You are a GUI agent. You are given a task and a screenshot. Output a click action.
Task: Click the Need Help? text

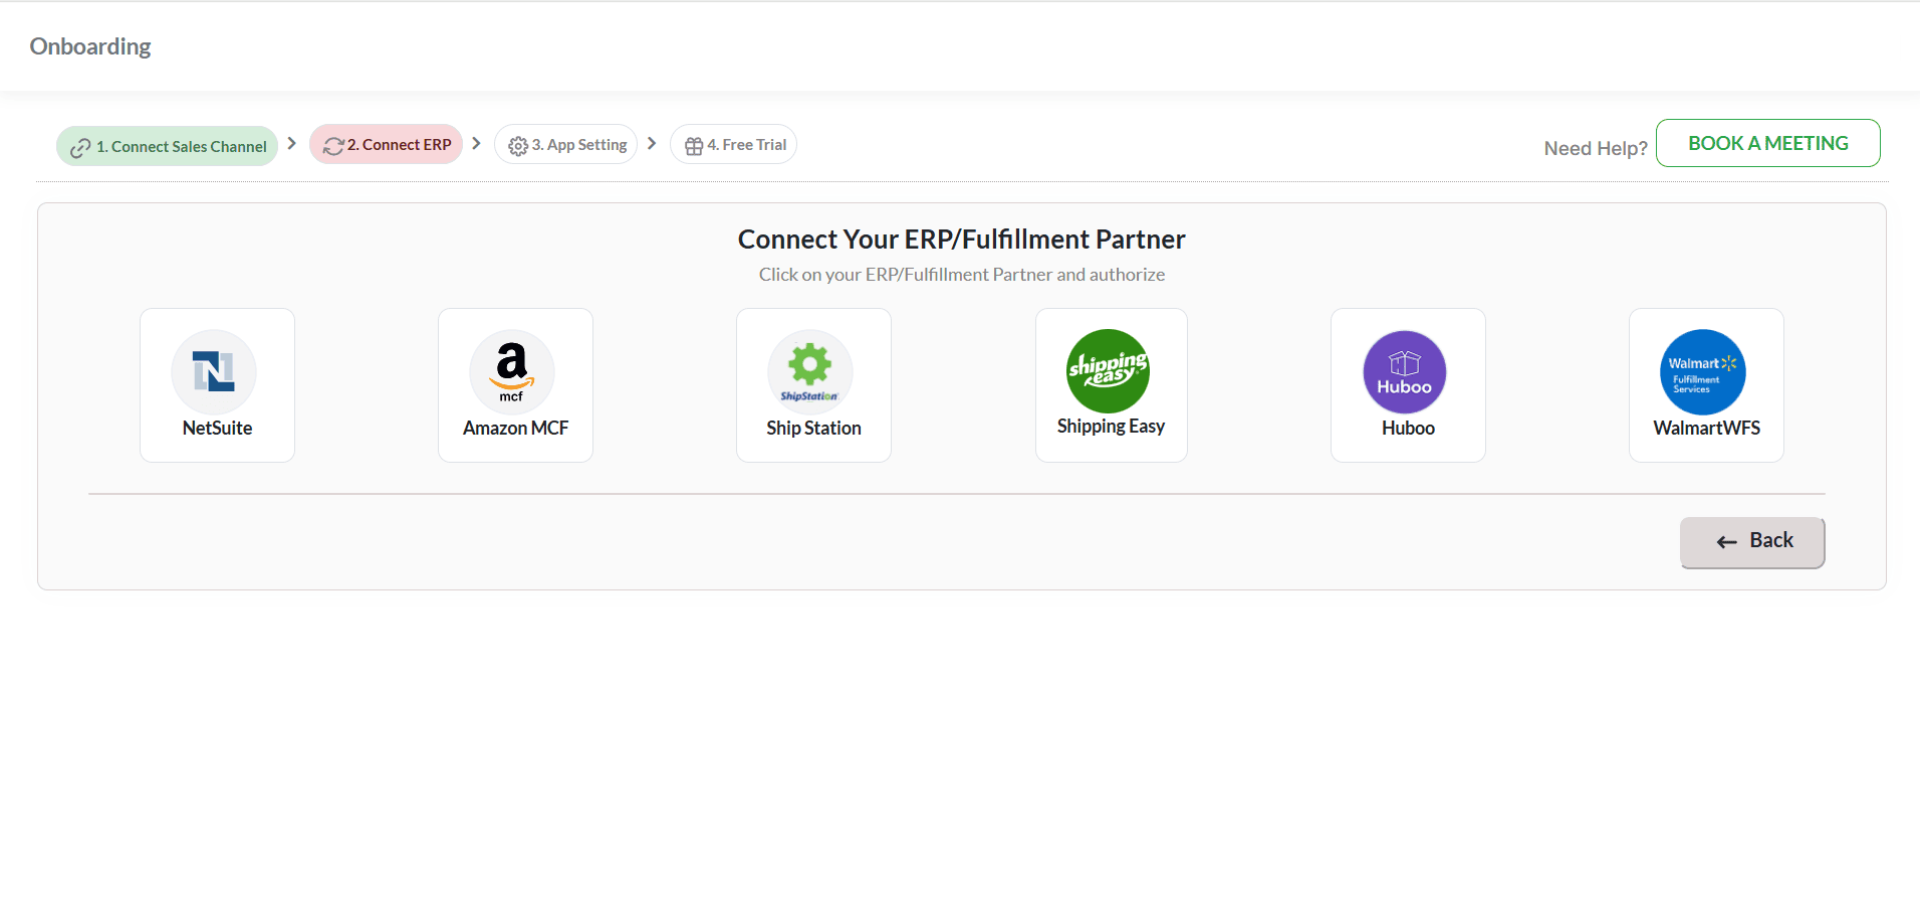1596,148
